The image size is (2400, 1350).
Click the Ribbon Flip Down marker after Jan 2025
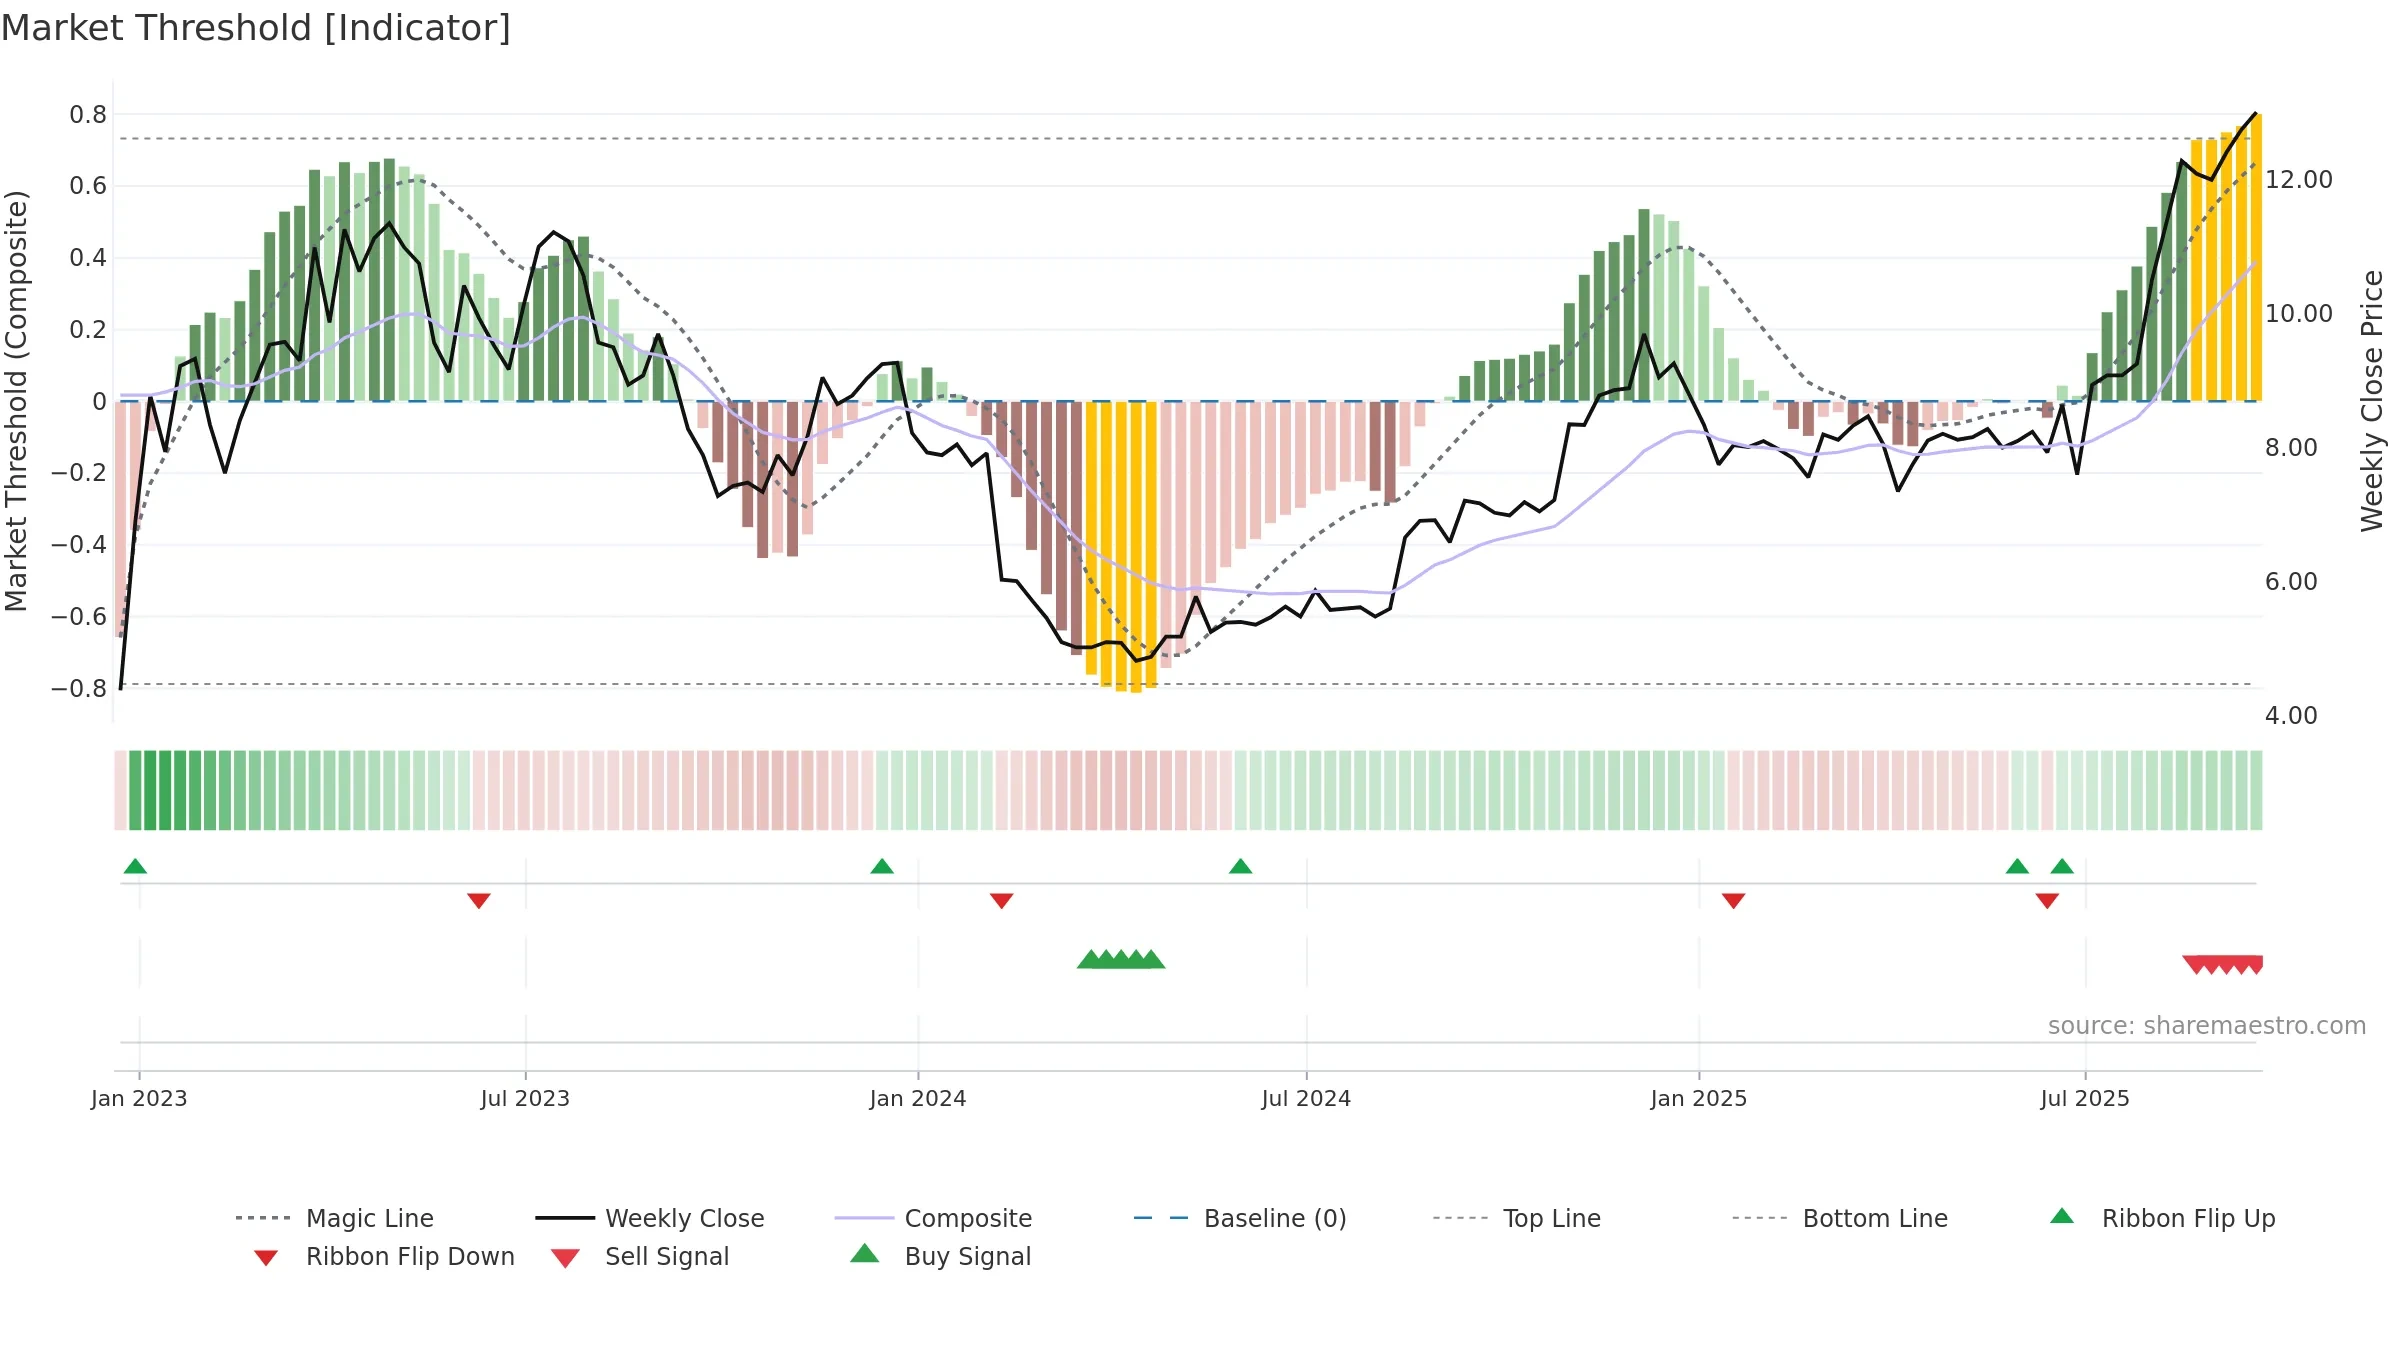pos(1734,901)
